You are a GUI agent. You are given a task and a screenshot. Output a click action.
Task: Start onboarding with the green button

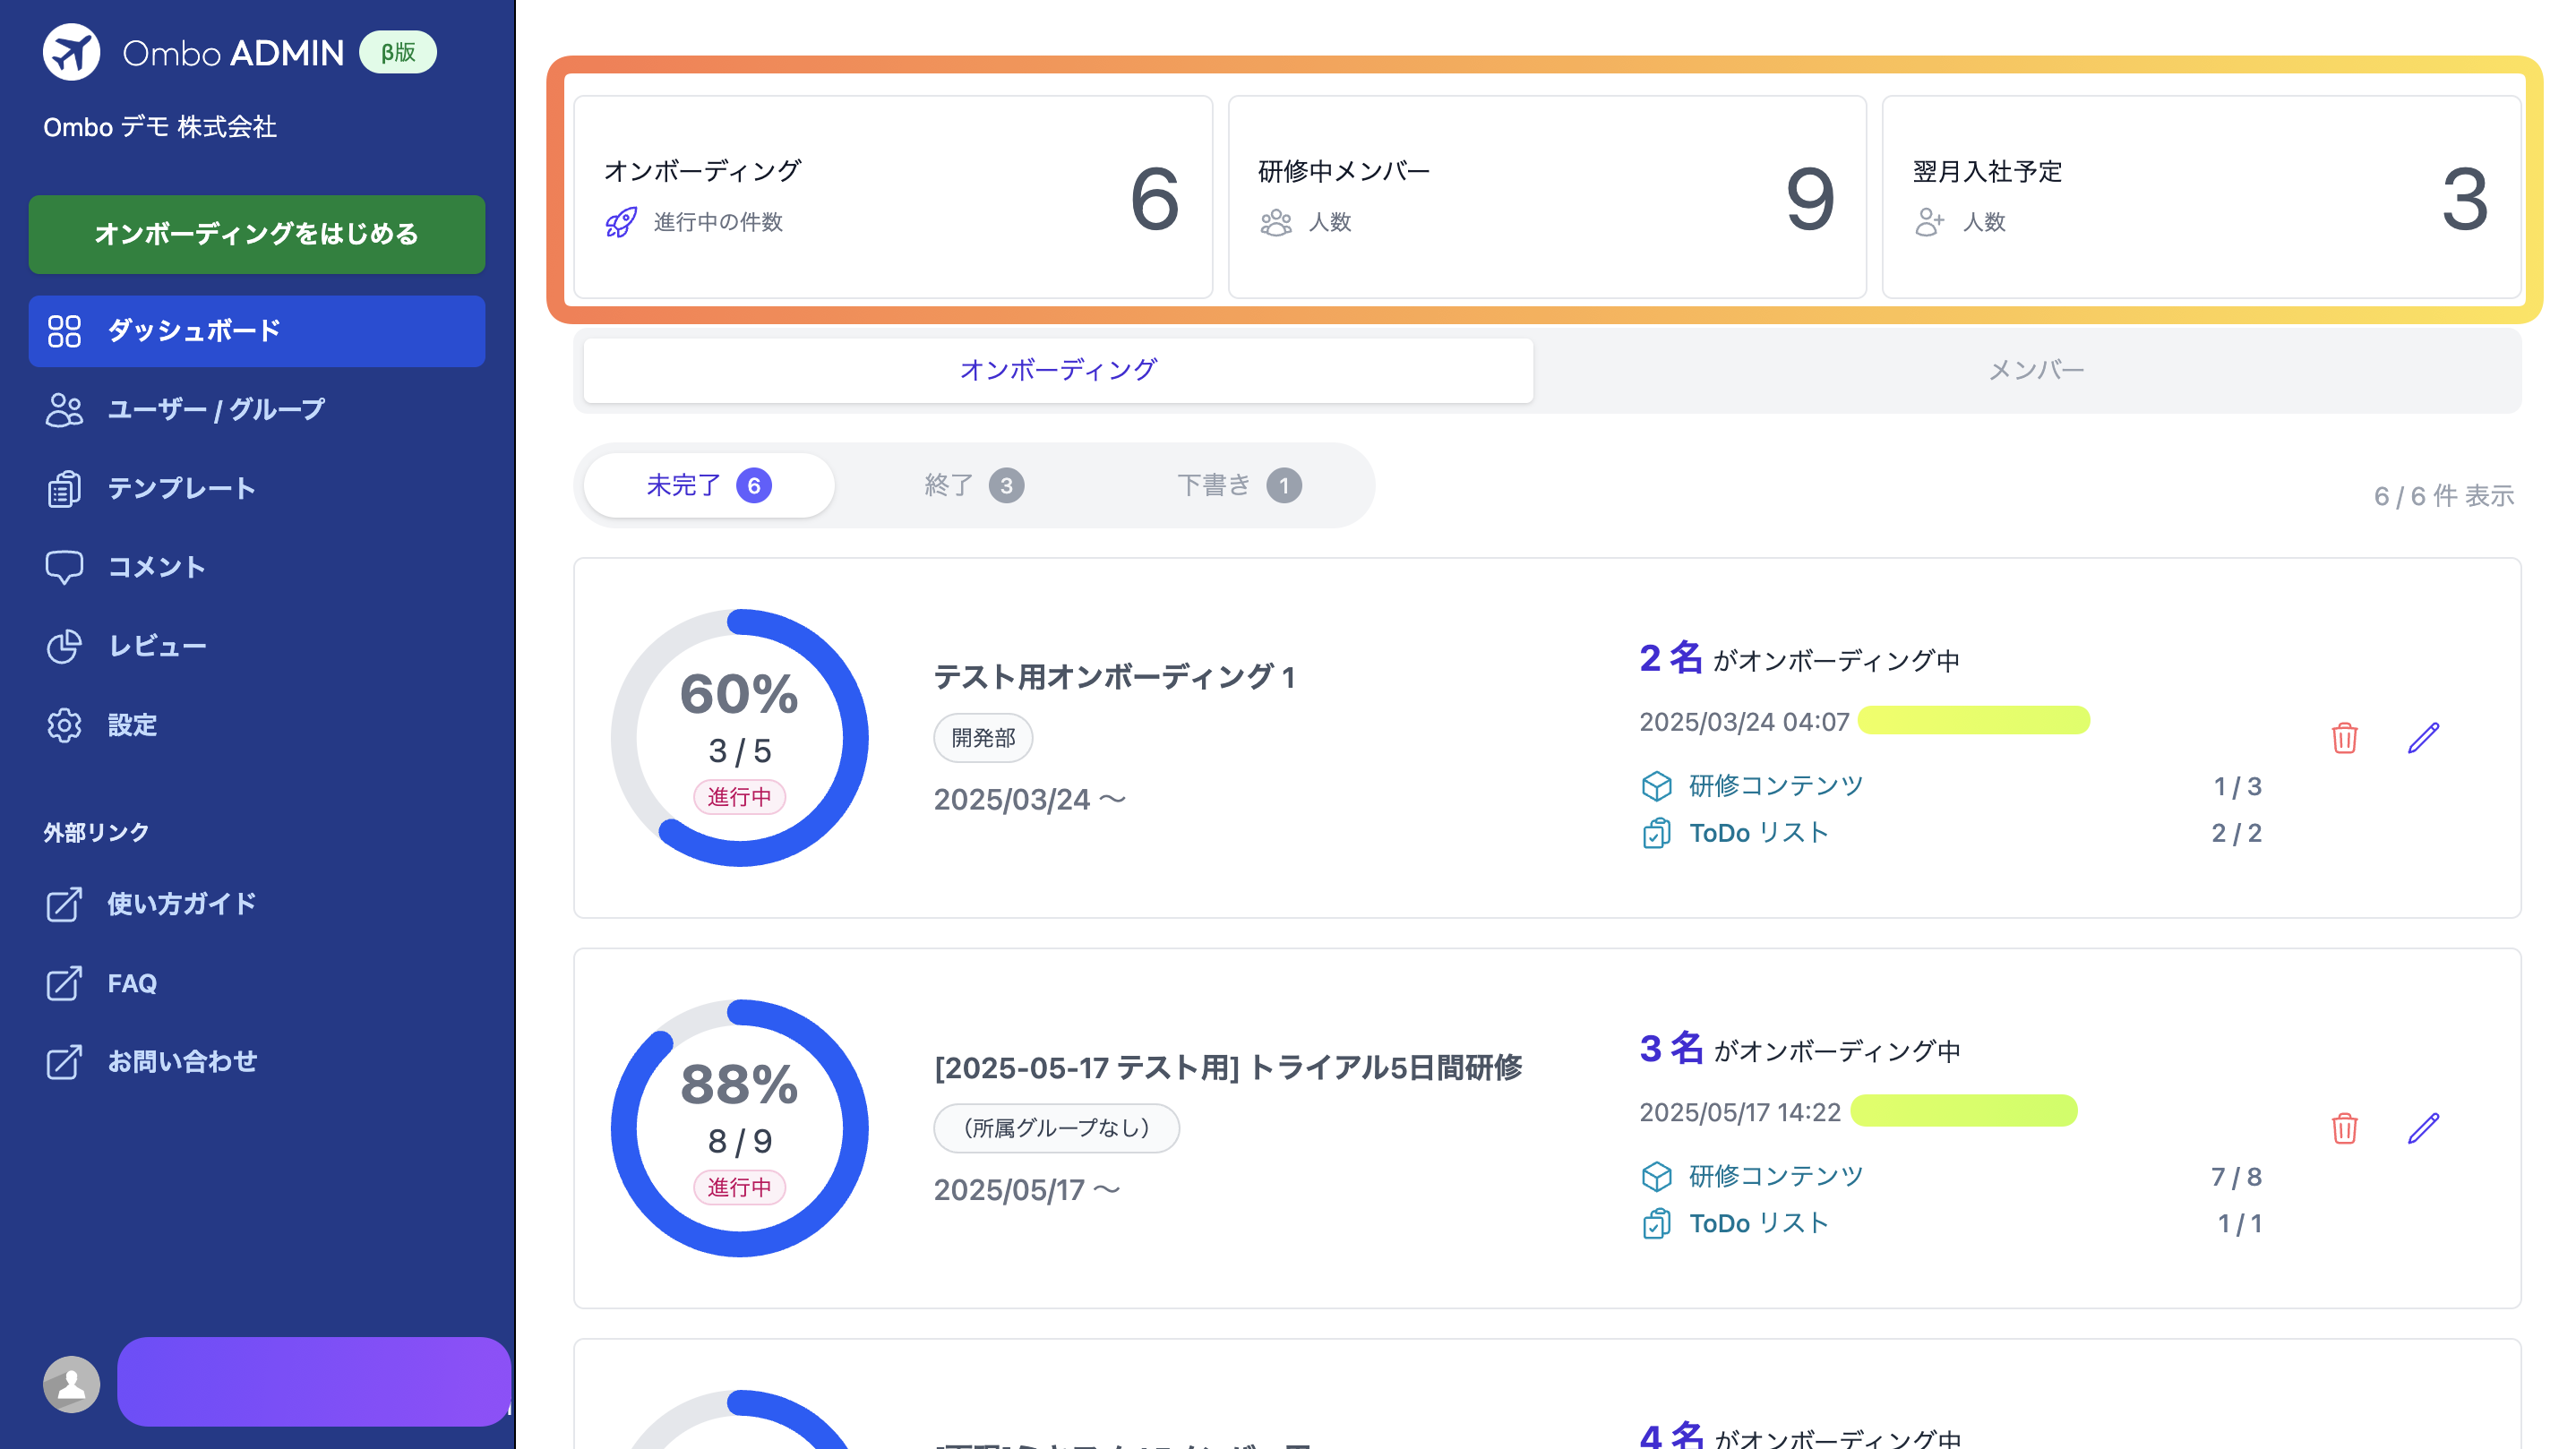257,234
